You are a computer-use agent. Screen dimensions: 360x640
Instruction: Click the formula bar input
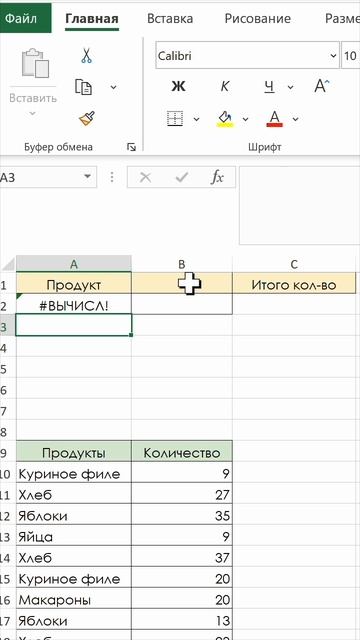(299, 205)
